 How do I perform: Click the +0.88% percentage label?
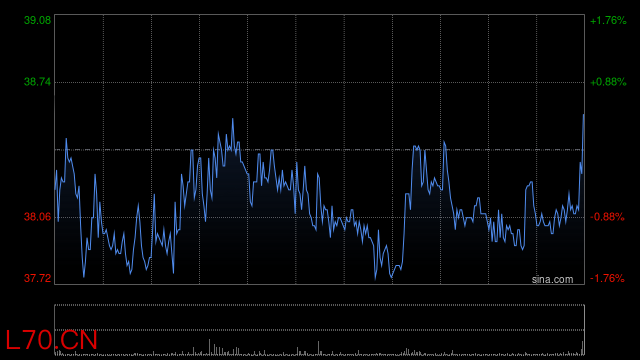click(x=608, y=82)
